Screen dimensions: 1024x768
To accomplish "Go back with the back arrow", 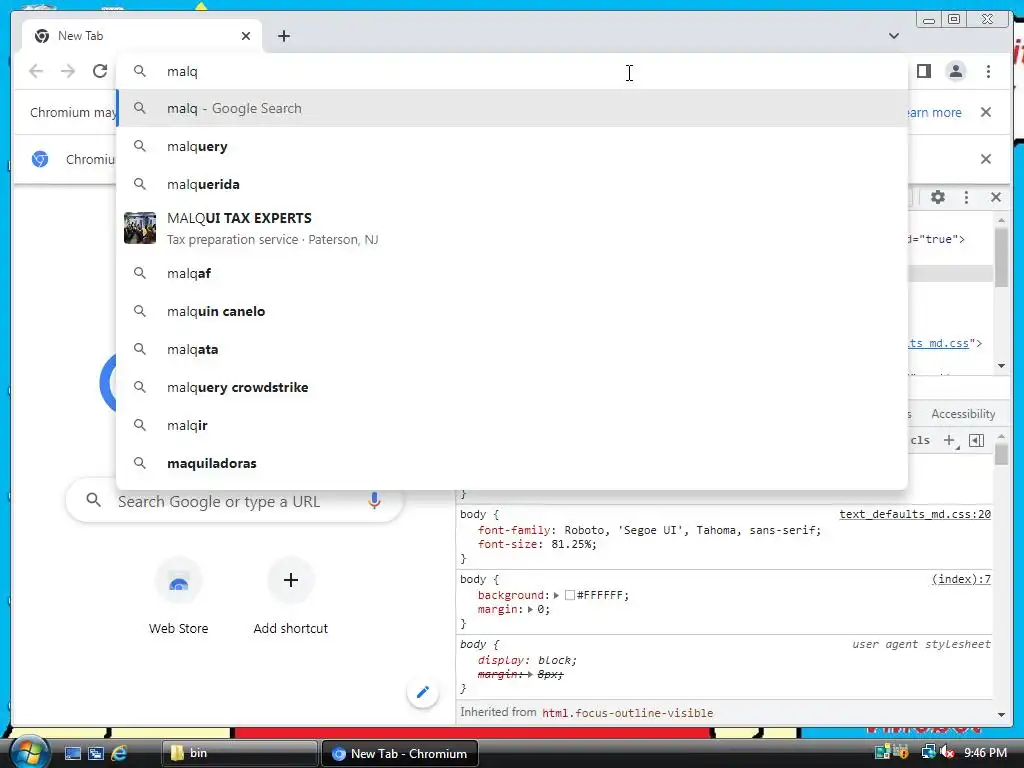I will (36, 71).
